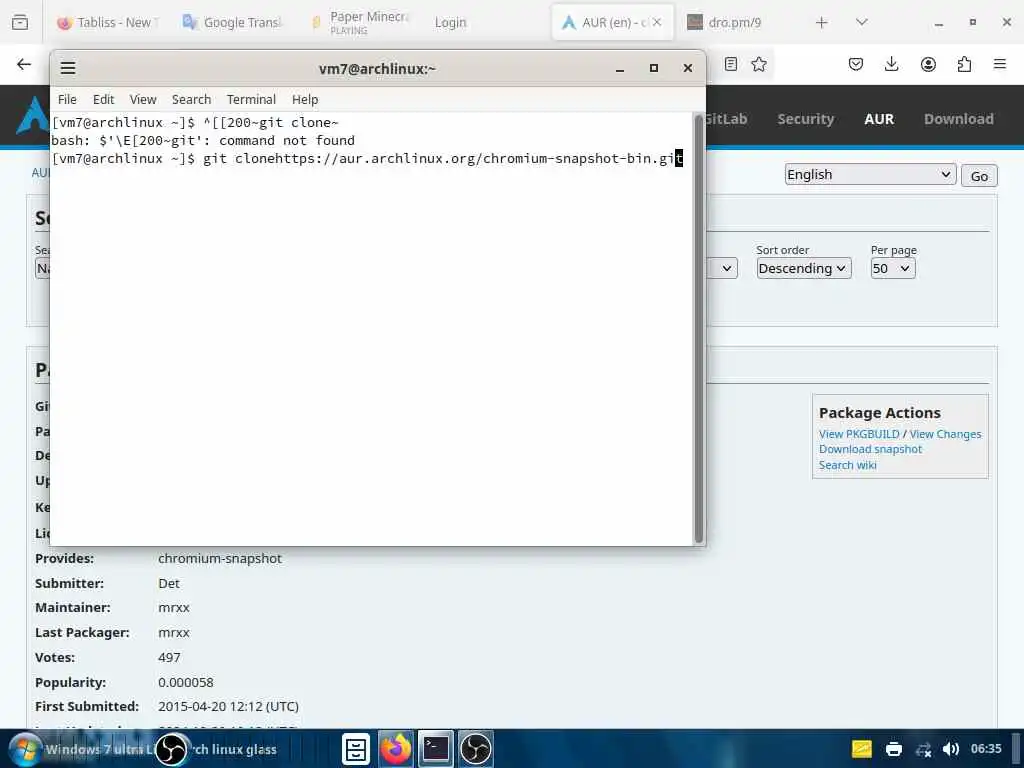Click Search wiki link
The width and height of the screenshot is (1024, 768).
(x=847, y=465)
